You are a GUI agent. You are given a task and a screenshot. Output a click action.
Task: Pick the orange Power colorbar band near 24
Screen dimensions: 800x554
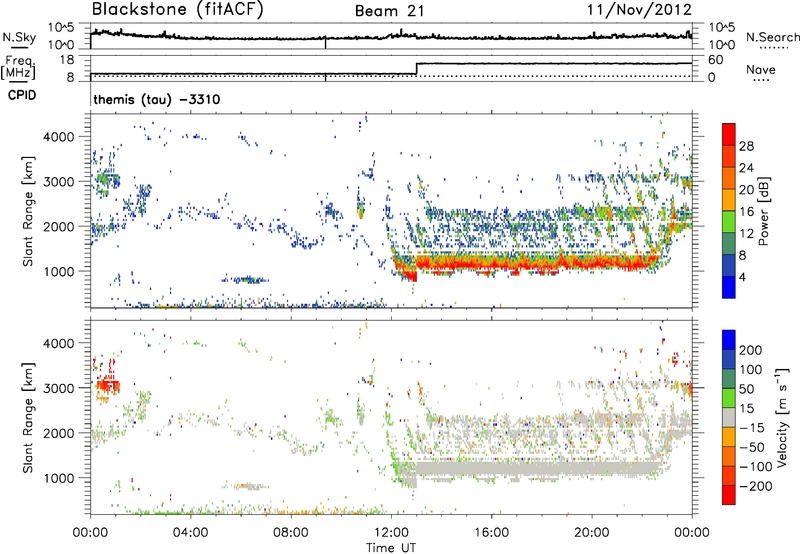point(729,178)
